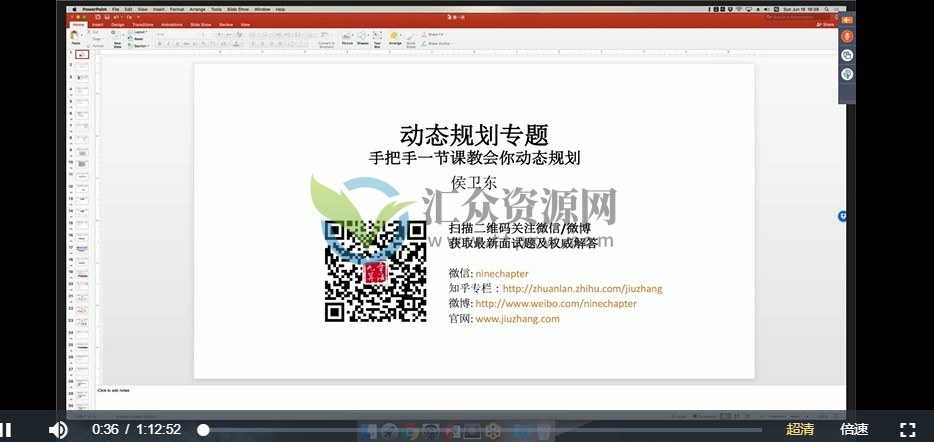The width and height of the screenshot is (934, 442).
Task: Click the QR code image on slide
Action: pyautogui.click(x=375, y=271)
